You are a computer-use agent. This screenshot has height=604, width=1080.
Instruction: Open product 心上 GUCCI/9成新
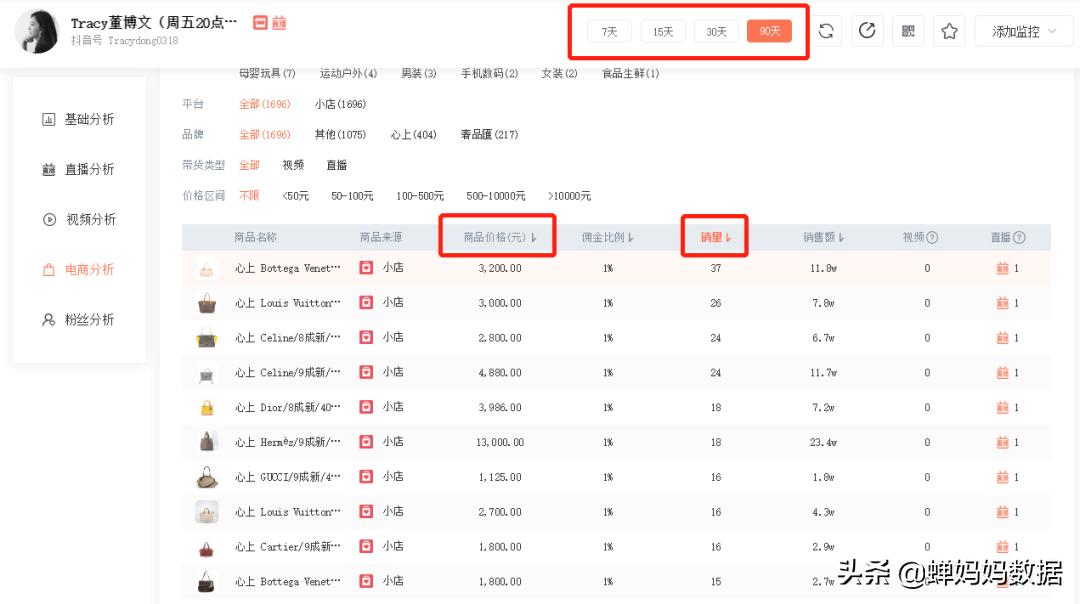pos(287,477)
